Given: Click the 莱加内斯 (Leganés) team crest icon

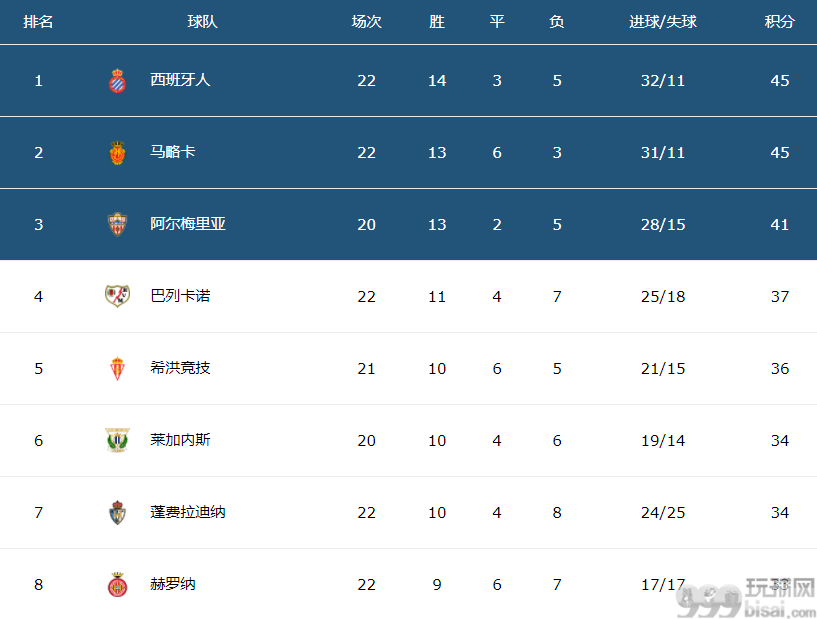Looking at the screenshot, I should coord(117,440).
